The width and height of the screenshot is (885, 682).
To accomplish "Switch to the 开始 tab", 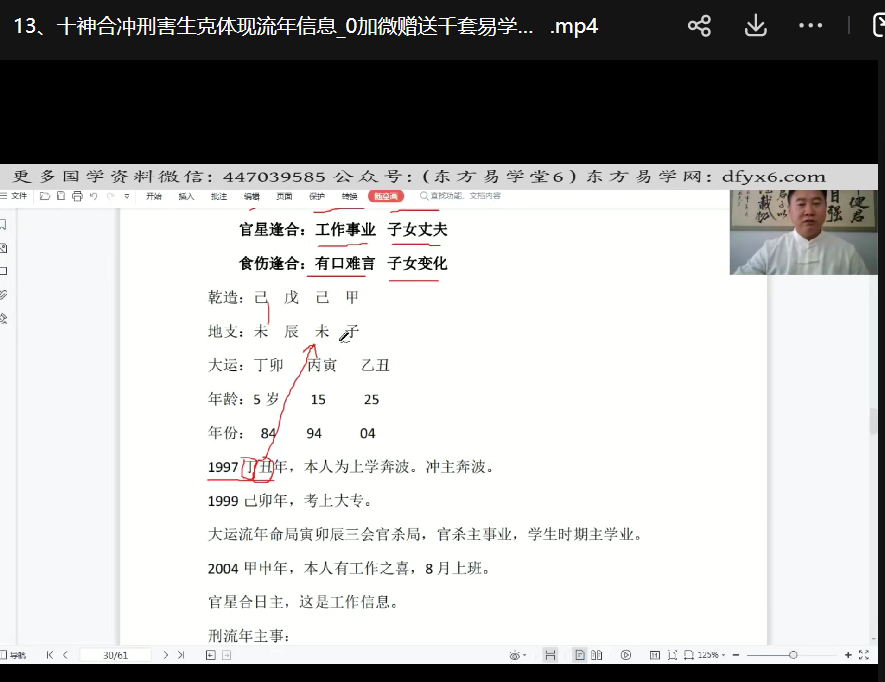I will point(153,197).
